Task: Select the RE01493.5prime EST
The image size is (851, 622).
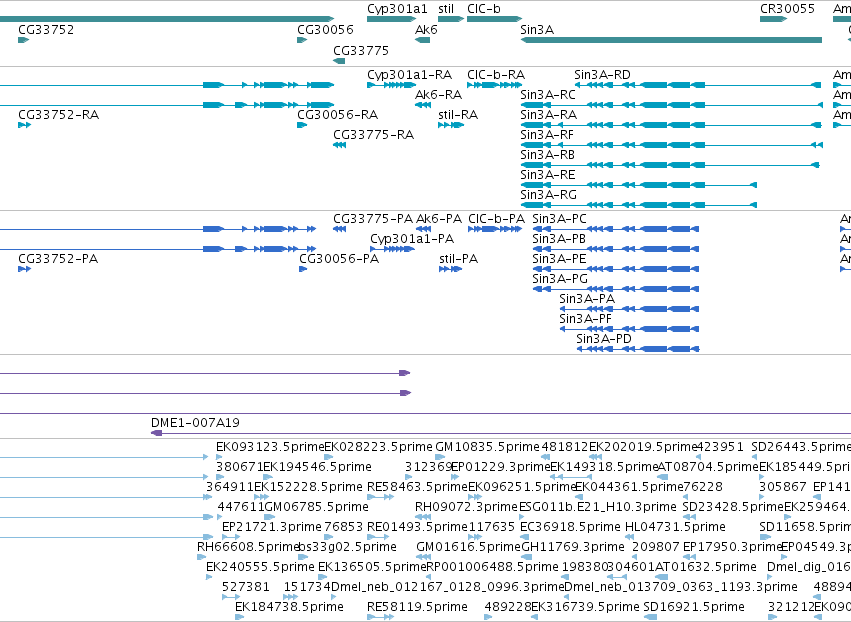Action: tap(378, 537)
